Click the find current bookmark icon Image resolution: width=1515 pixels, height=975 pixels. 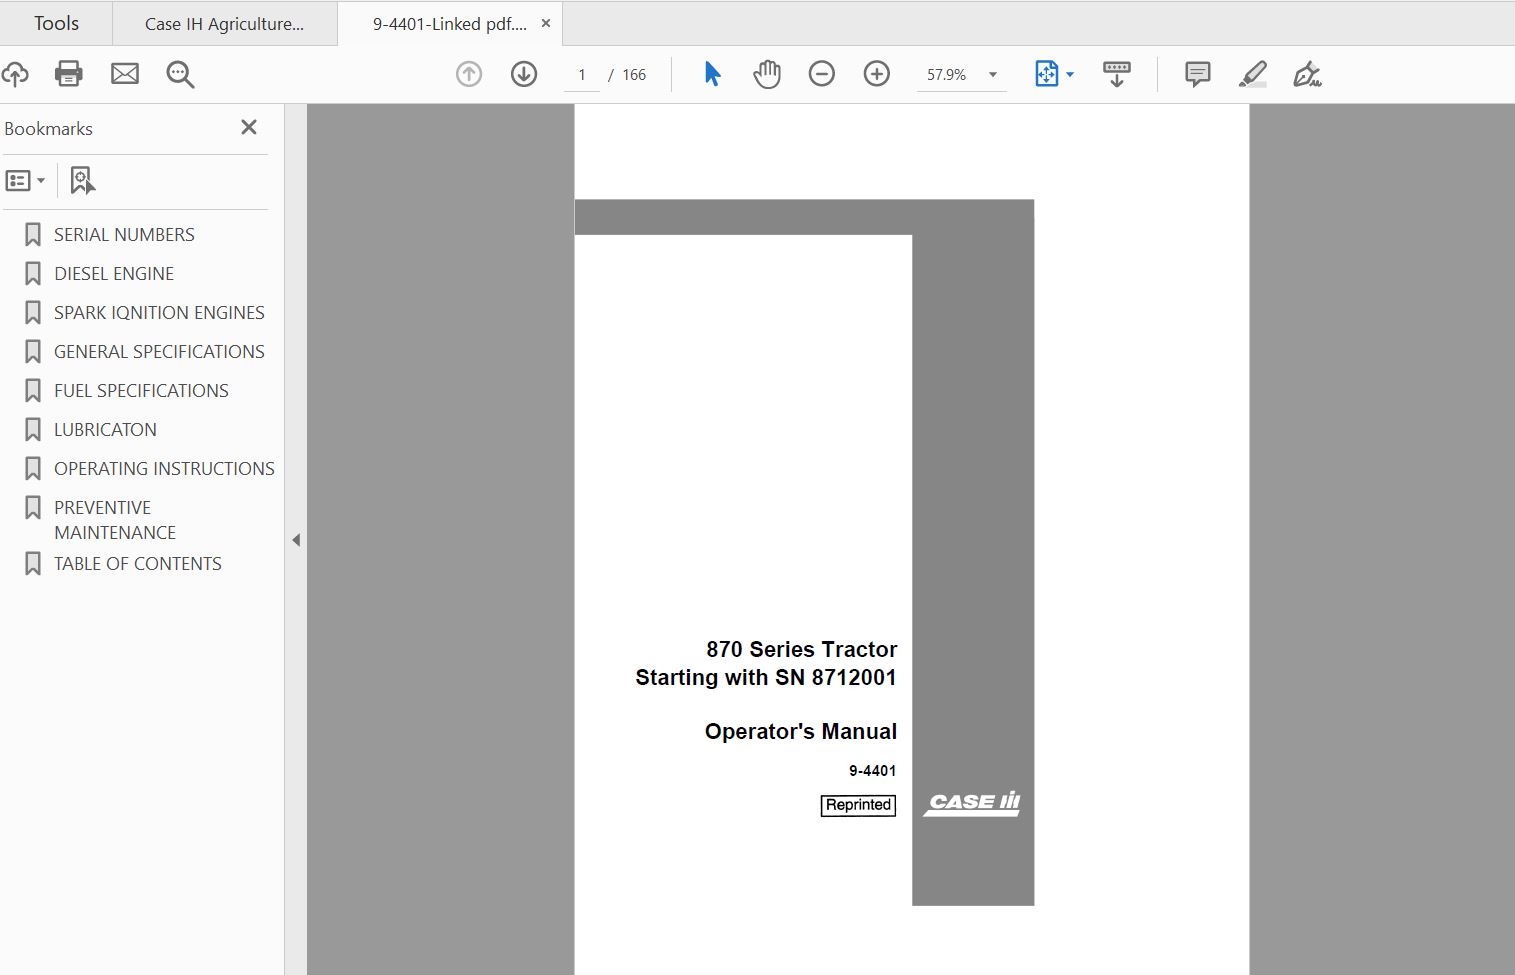coord(82,181)
